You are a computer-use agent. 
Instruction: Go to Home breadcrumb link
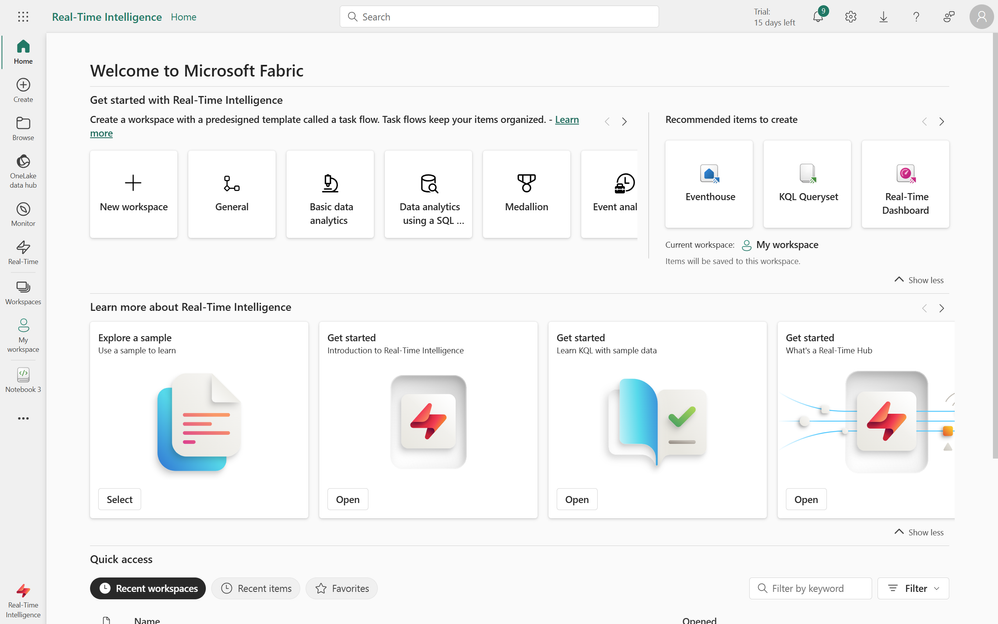pos(183,17)
